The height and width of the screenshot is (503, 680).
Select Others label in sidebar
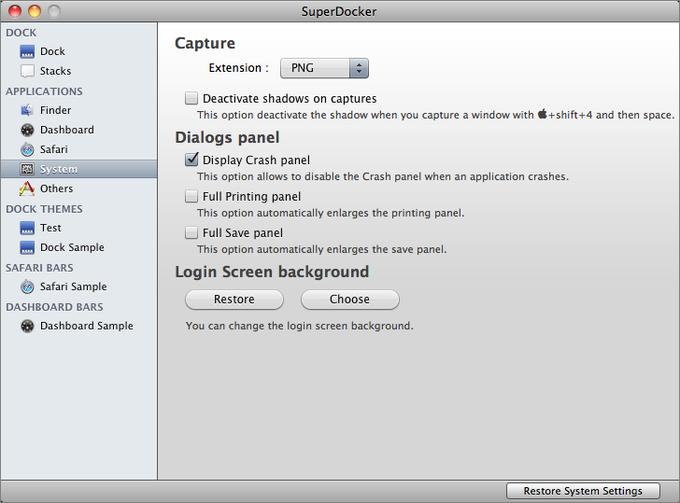[56, 189]
